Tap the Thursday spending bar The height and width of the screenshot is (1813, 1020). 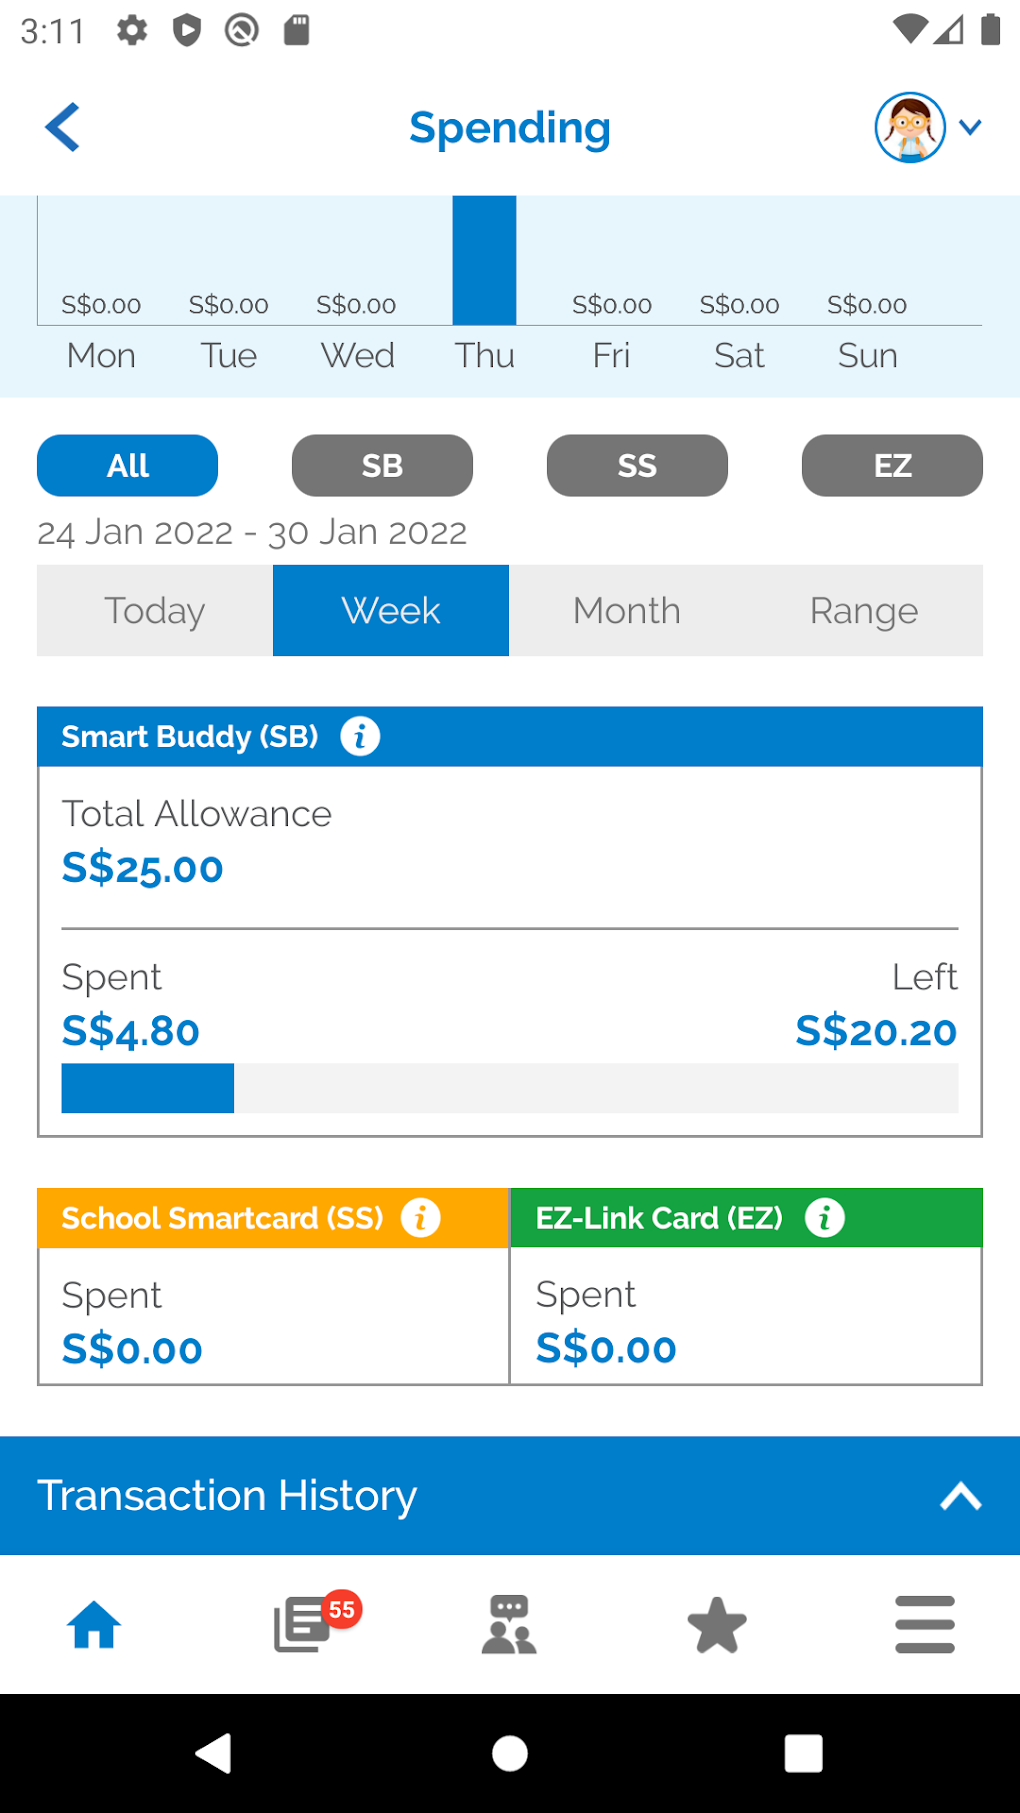click(484, 260)
